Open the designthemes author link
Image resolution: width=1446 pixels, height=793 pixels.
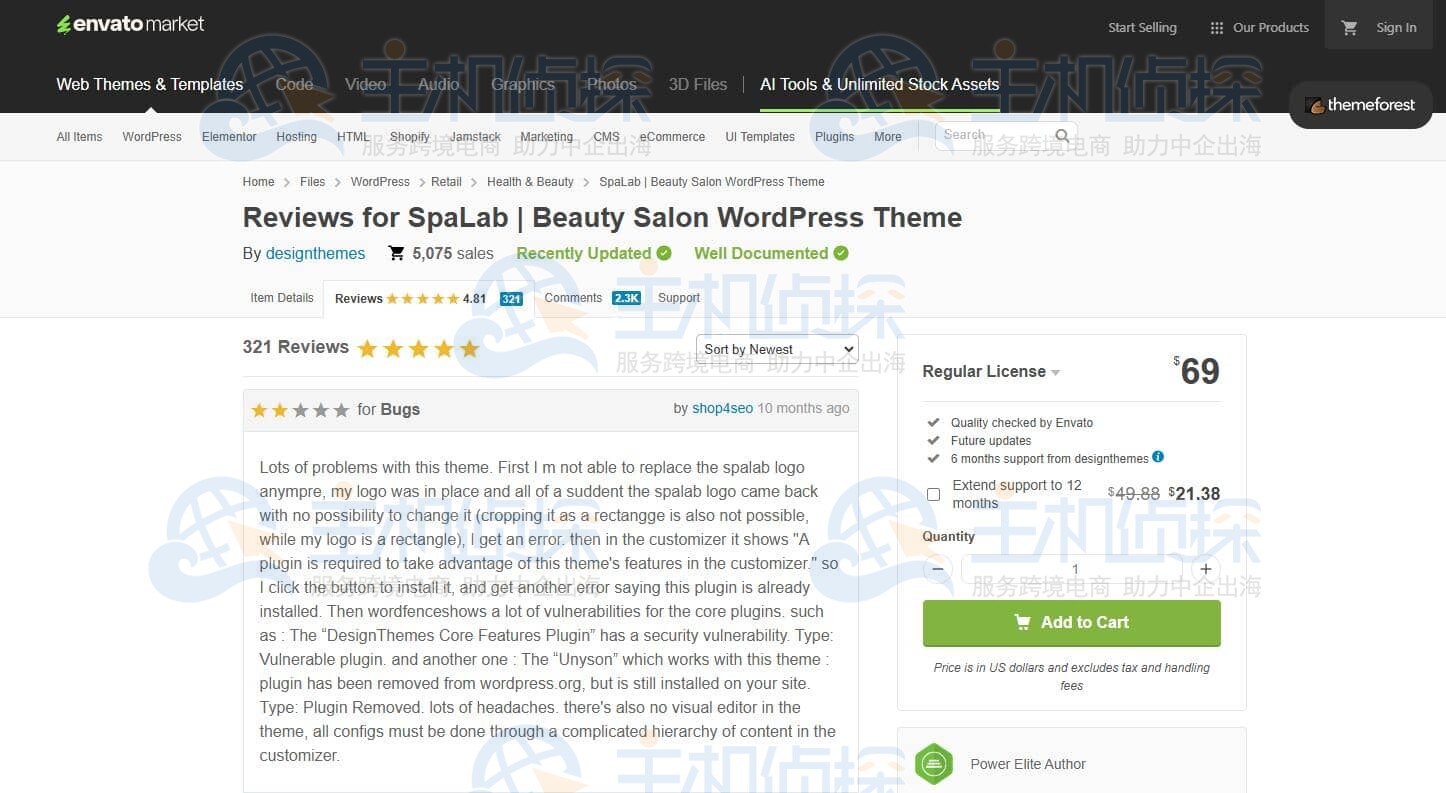pos(315,253)
